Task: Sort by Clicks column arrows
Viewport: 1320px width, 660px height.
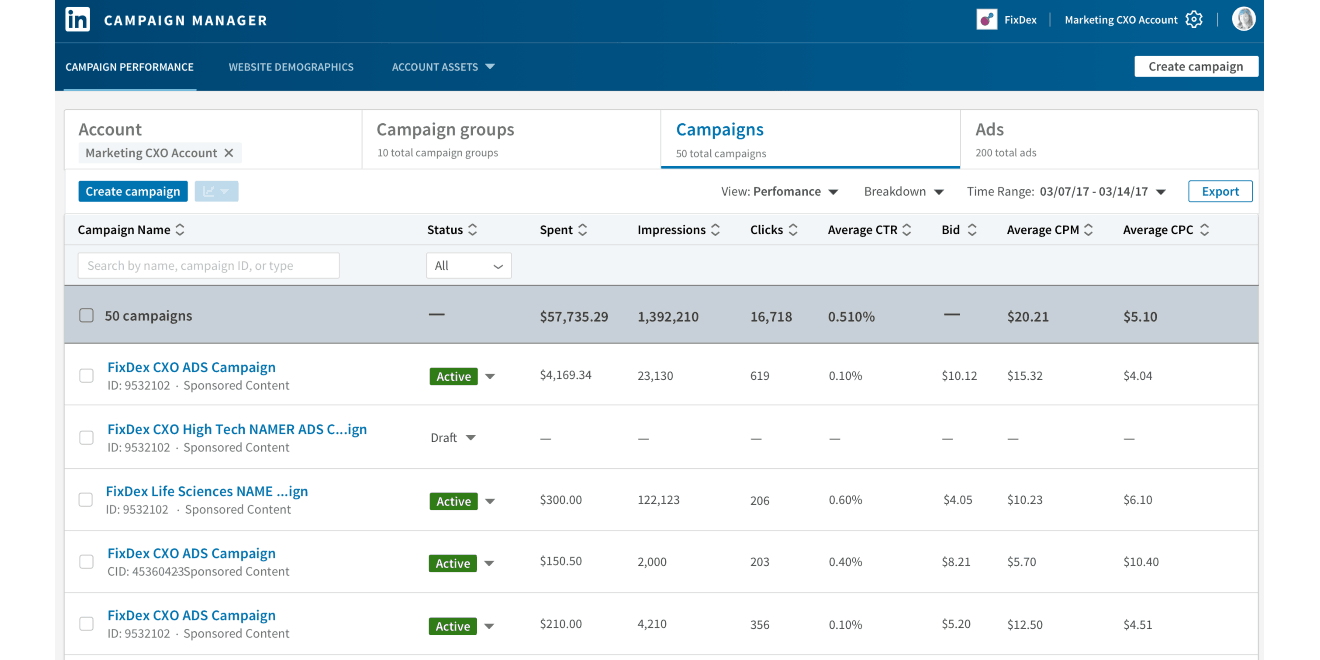Action: click(793, 230)
